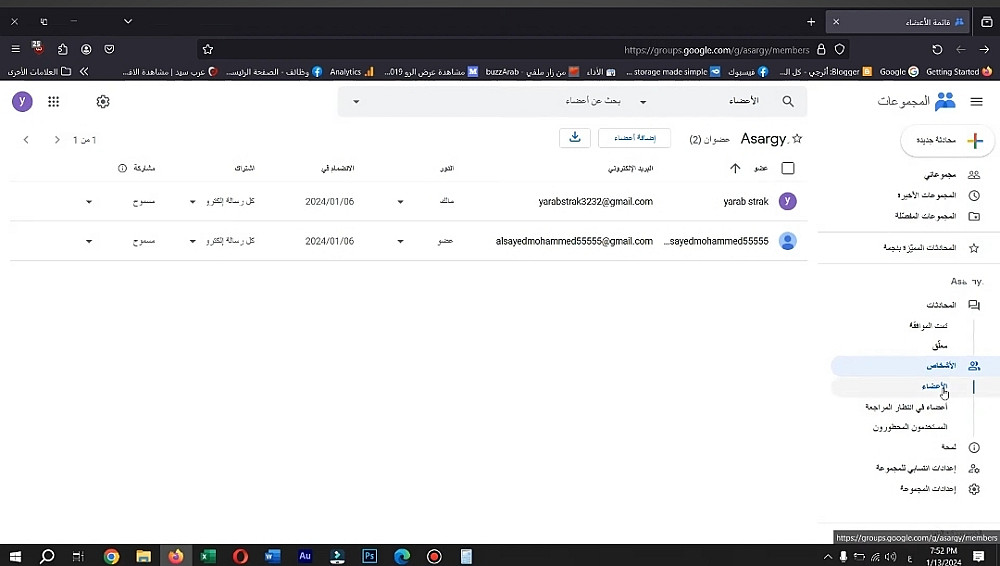Bookmark this page with star icon

(208, 49)
